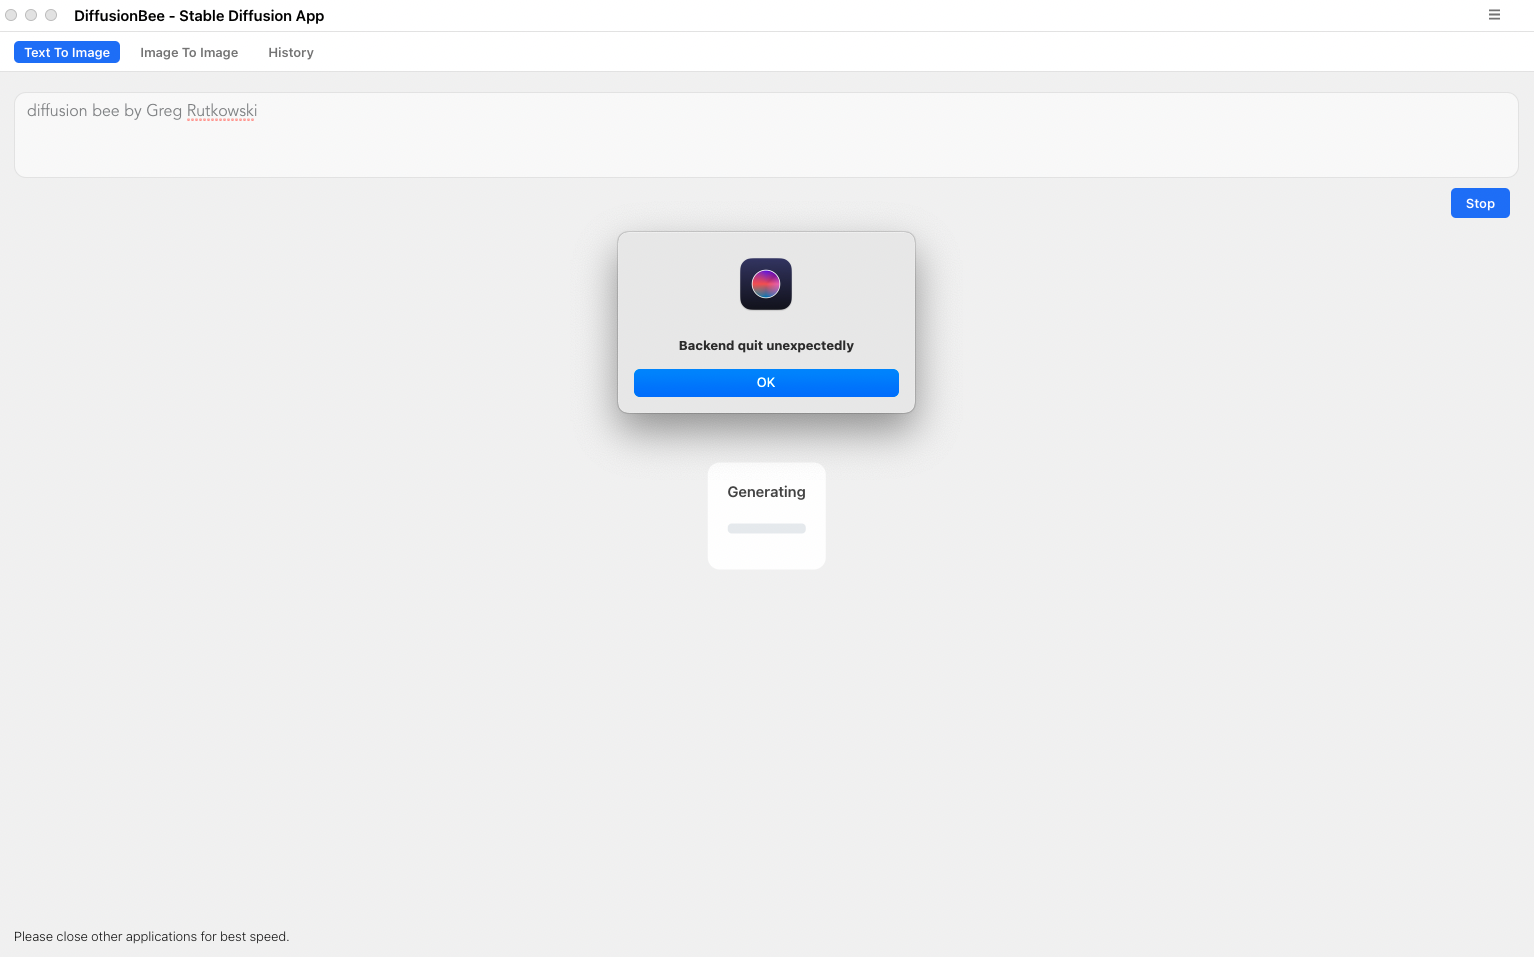Select the underlined word Rutkowski in the prompt
The height and width of the screenshot is (957, 1534).
point(221,110)
